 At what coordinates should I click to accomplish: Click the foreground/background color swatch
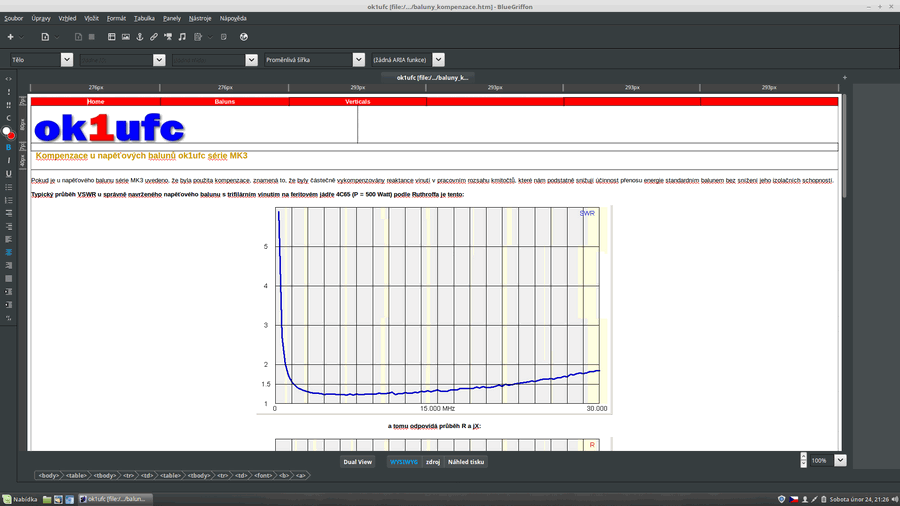point(9,132)
